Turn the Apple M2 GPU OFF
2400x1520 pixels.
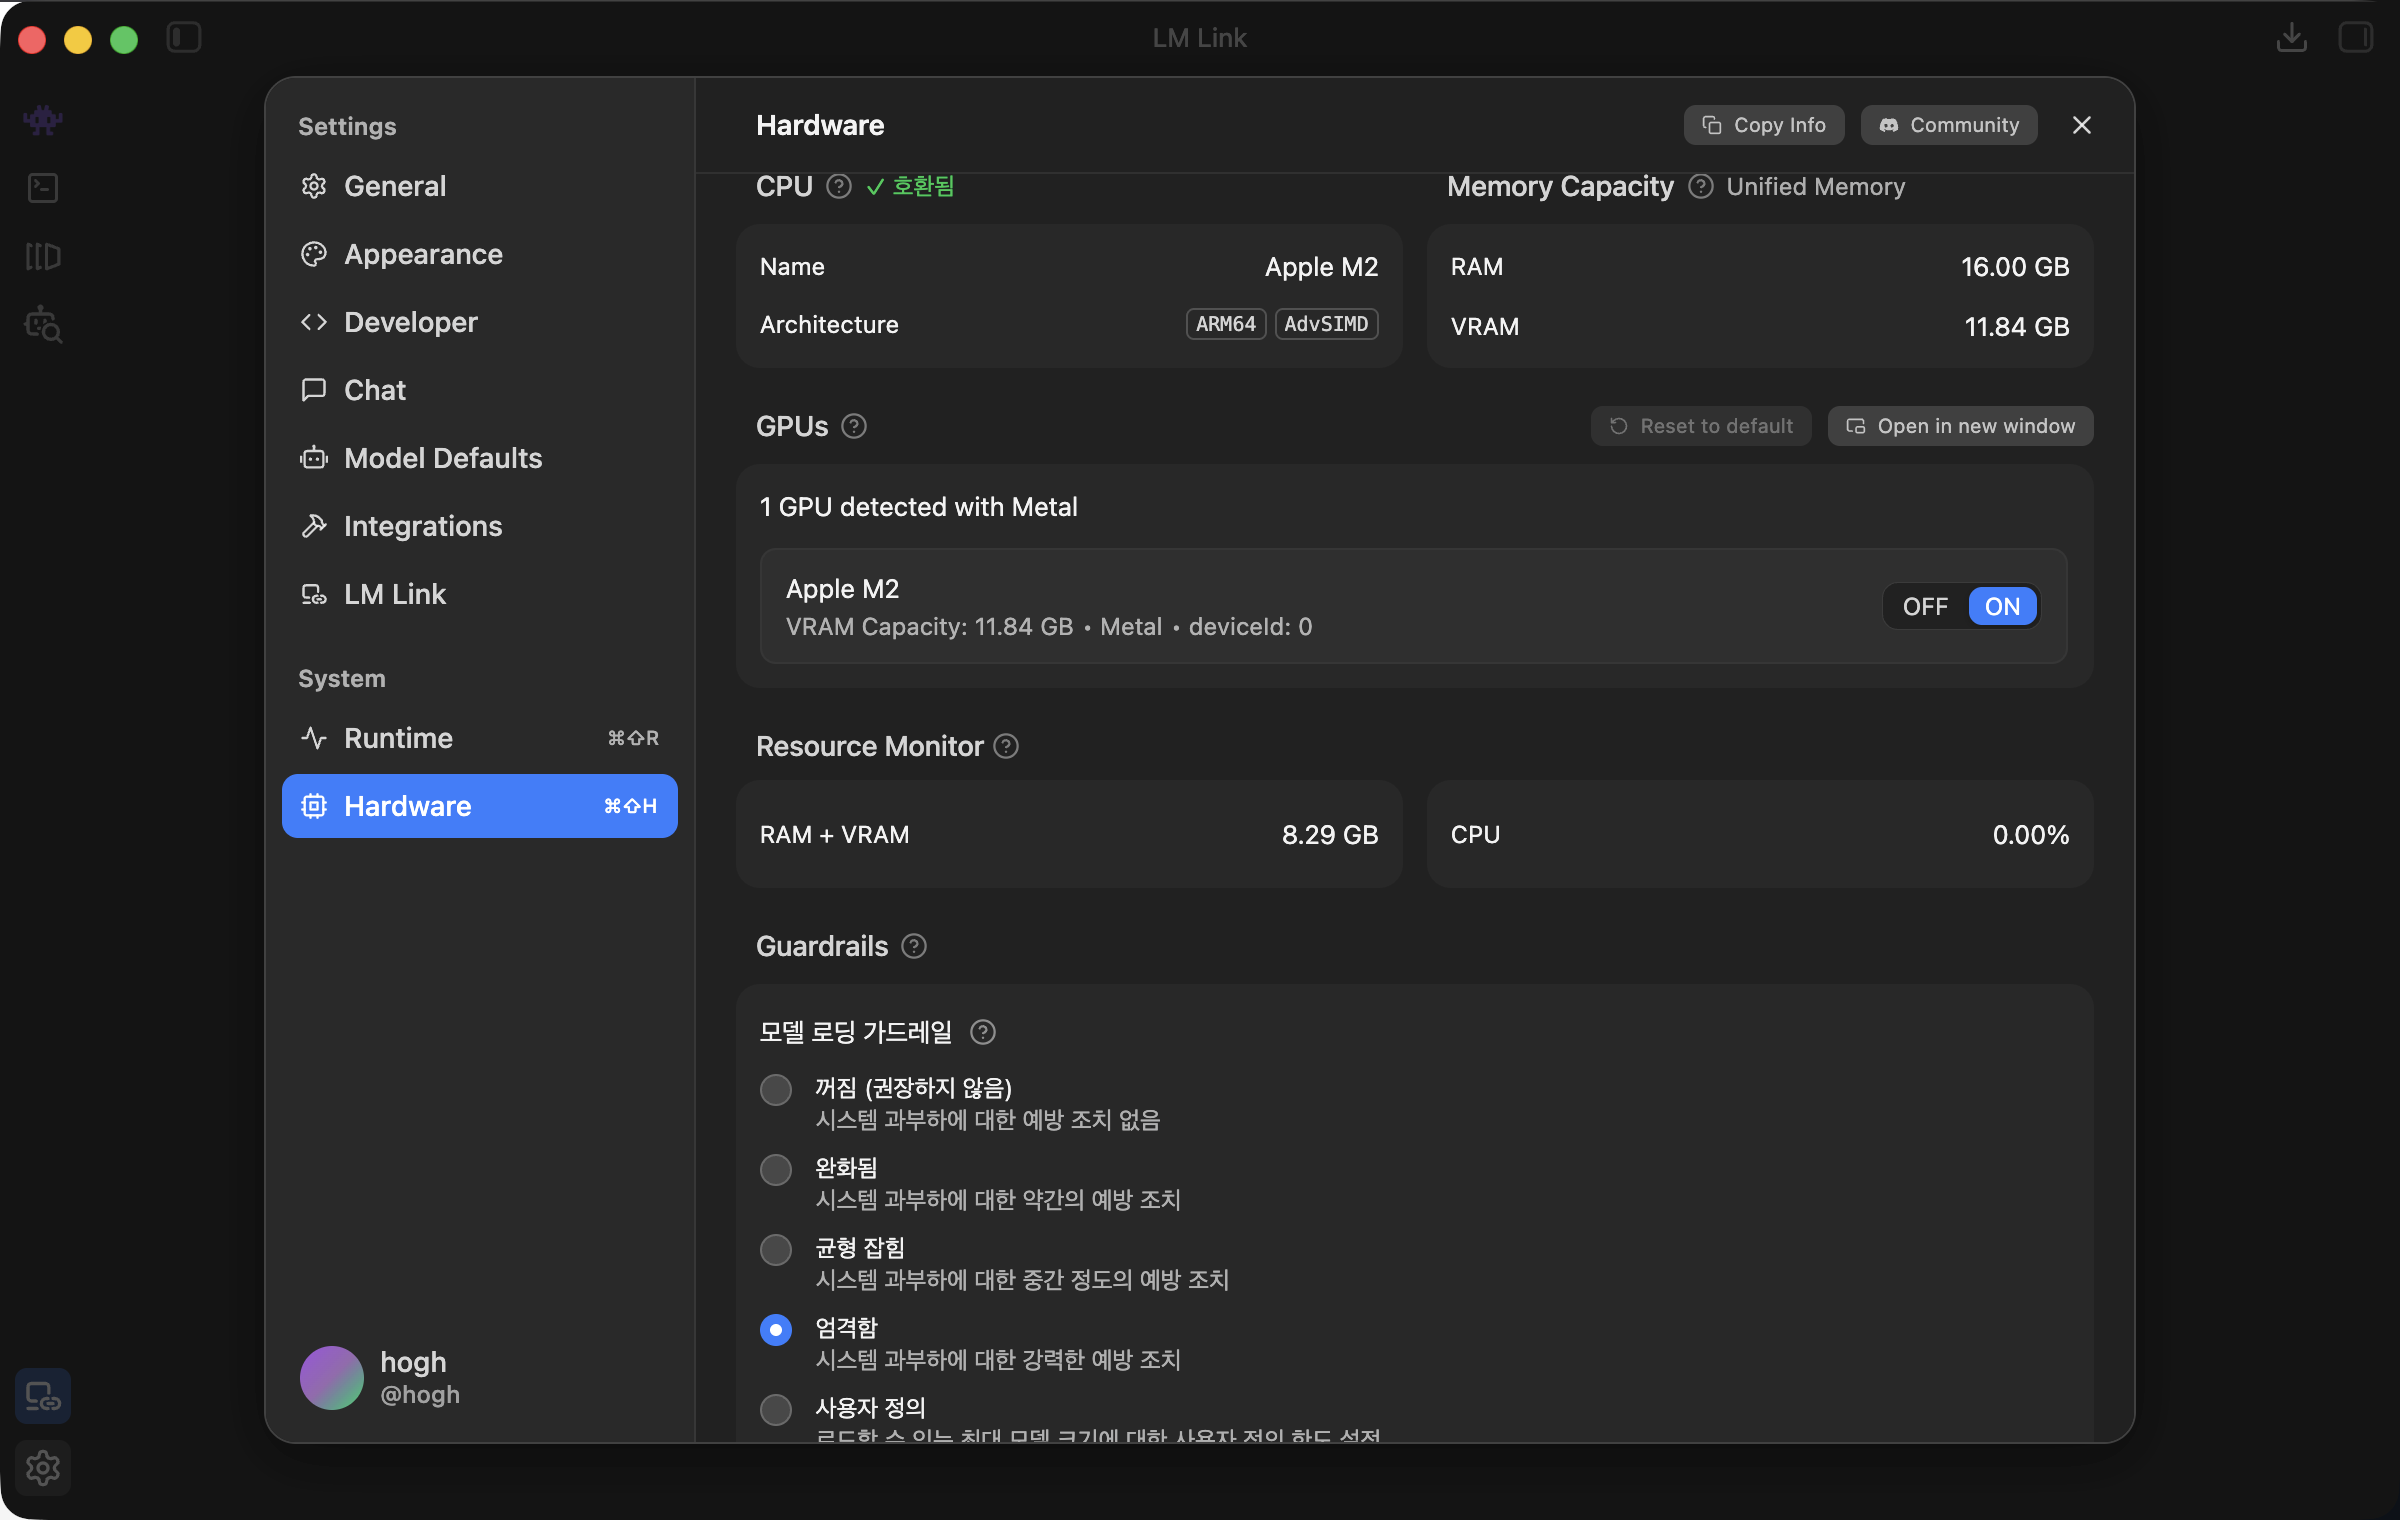click(1925, 606)
